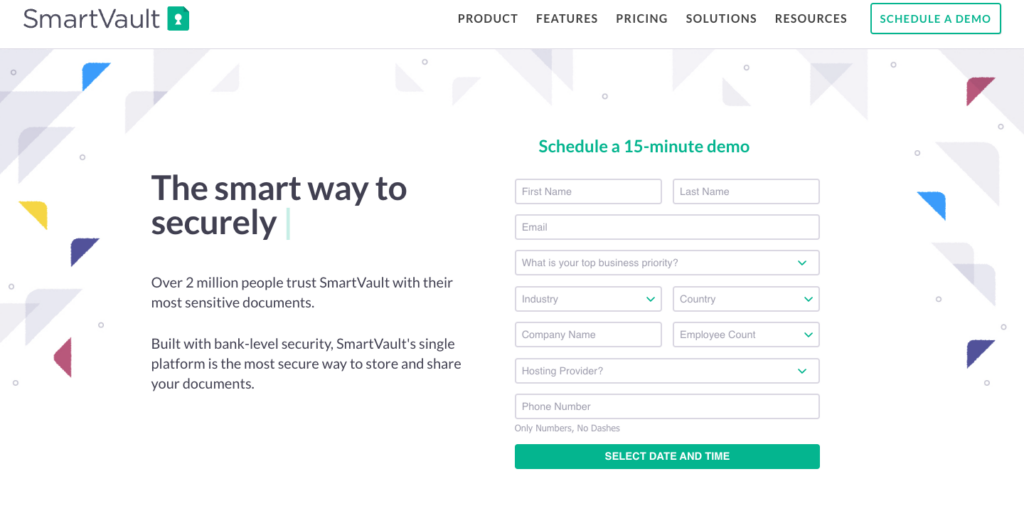Open the Product menu
Viewport: 1024px width, 521px height.
(487, 19)
